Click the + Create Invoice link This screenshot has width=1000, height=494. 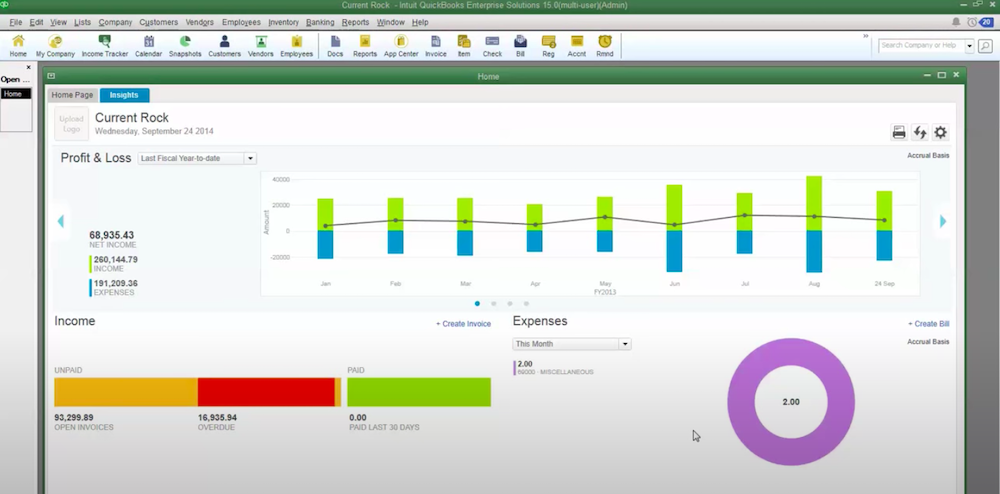click(464, 324)
